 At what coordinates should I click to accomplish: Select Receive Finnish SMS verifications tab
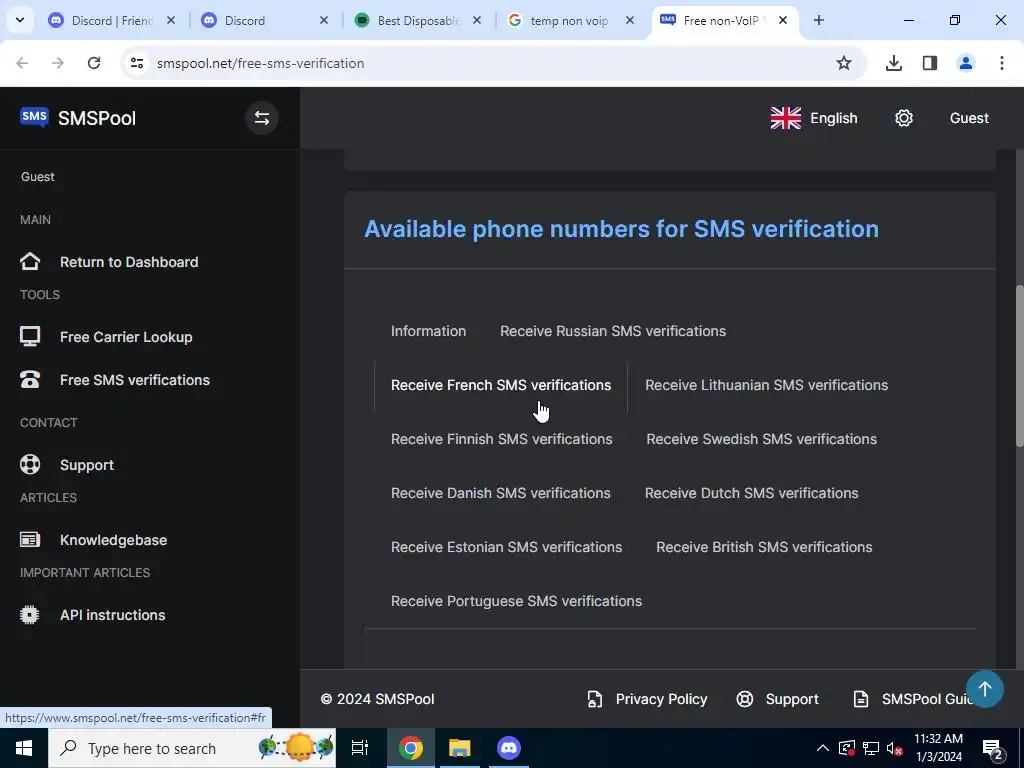(502, 440)
